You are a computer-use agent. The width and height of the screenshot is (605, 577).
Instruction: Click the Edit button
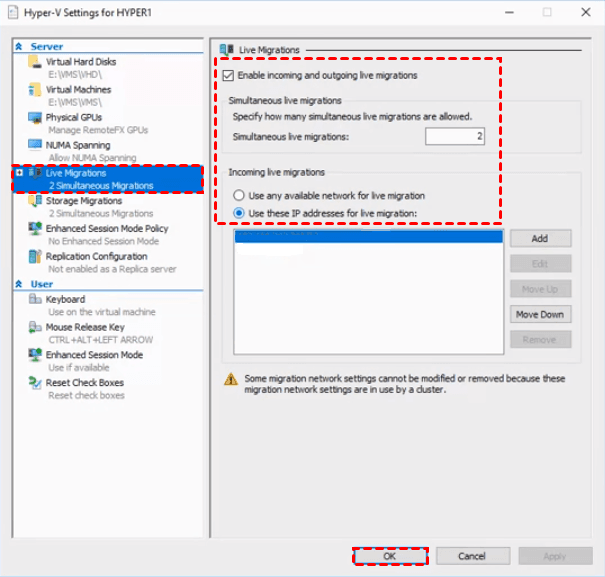point(541,264)
